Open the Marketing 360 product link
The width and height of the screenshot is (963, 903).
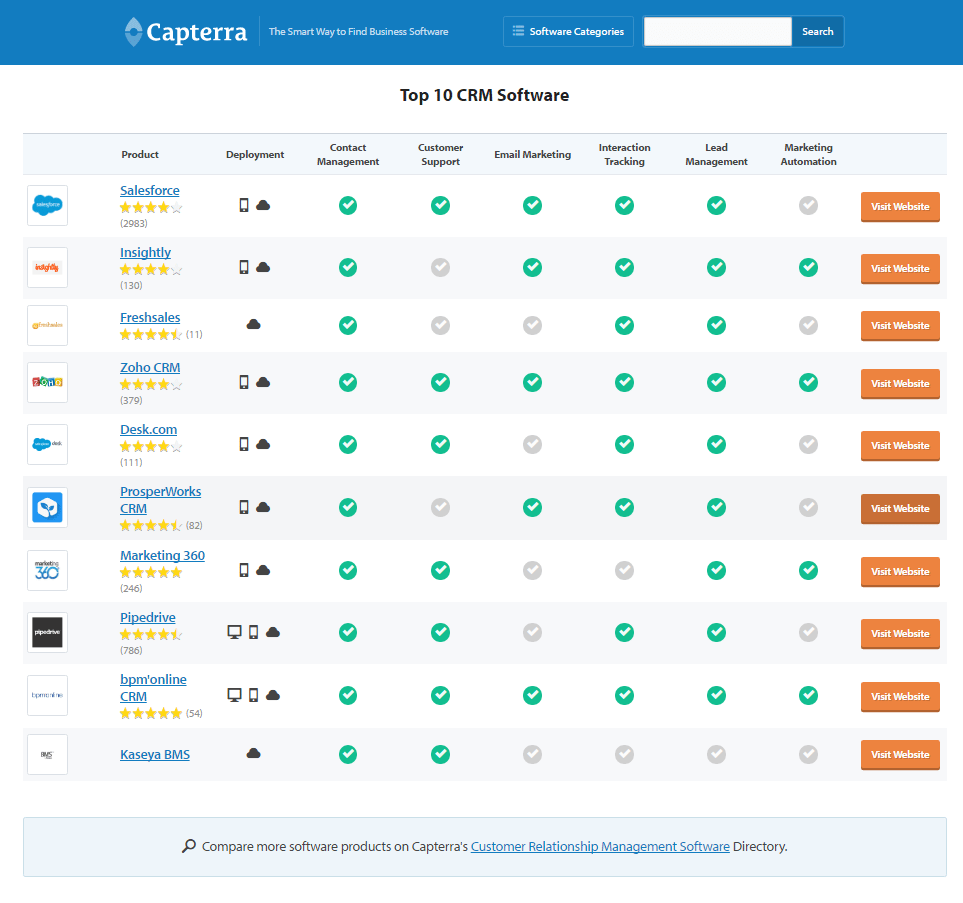[x=163, y=555]
